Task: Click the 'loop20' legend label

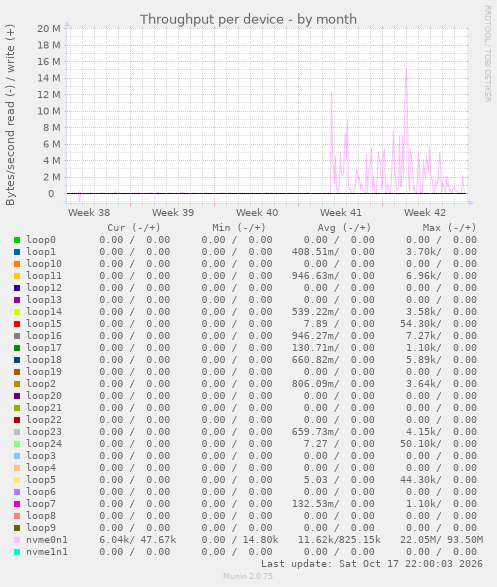Action: click(44, 396)
